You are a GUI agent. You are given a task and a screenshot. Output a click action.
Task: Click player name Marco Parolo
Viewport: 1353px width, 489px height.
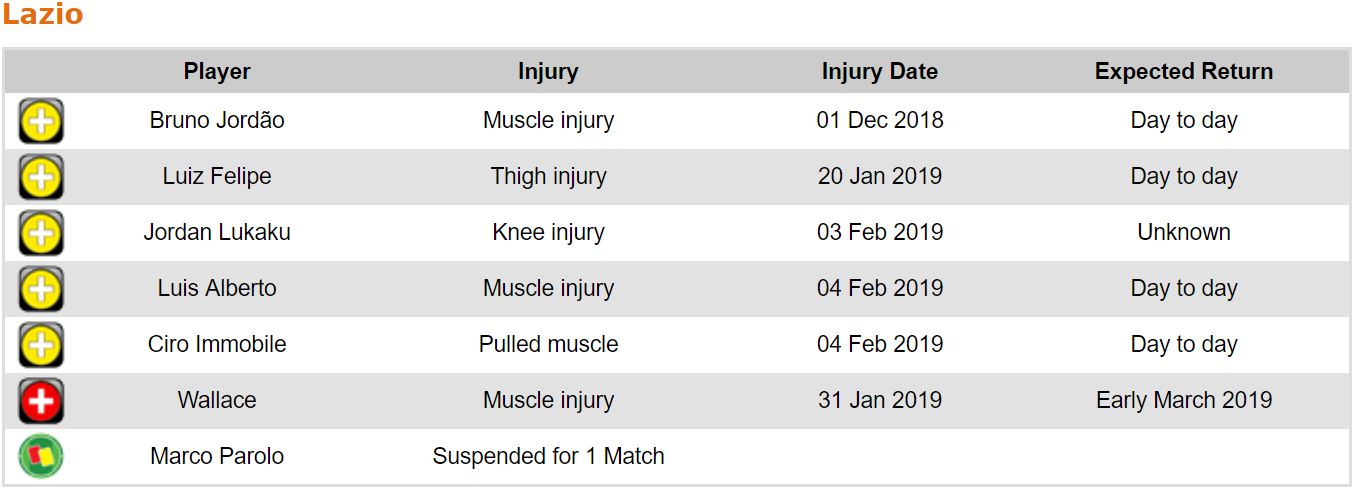tap(217, 456)
